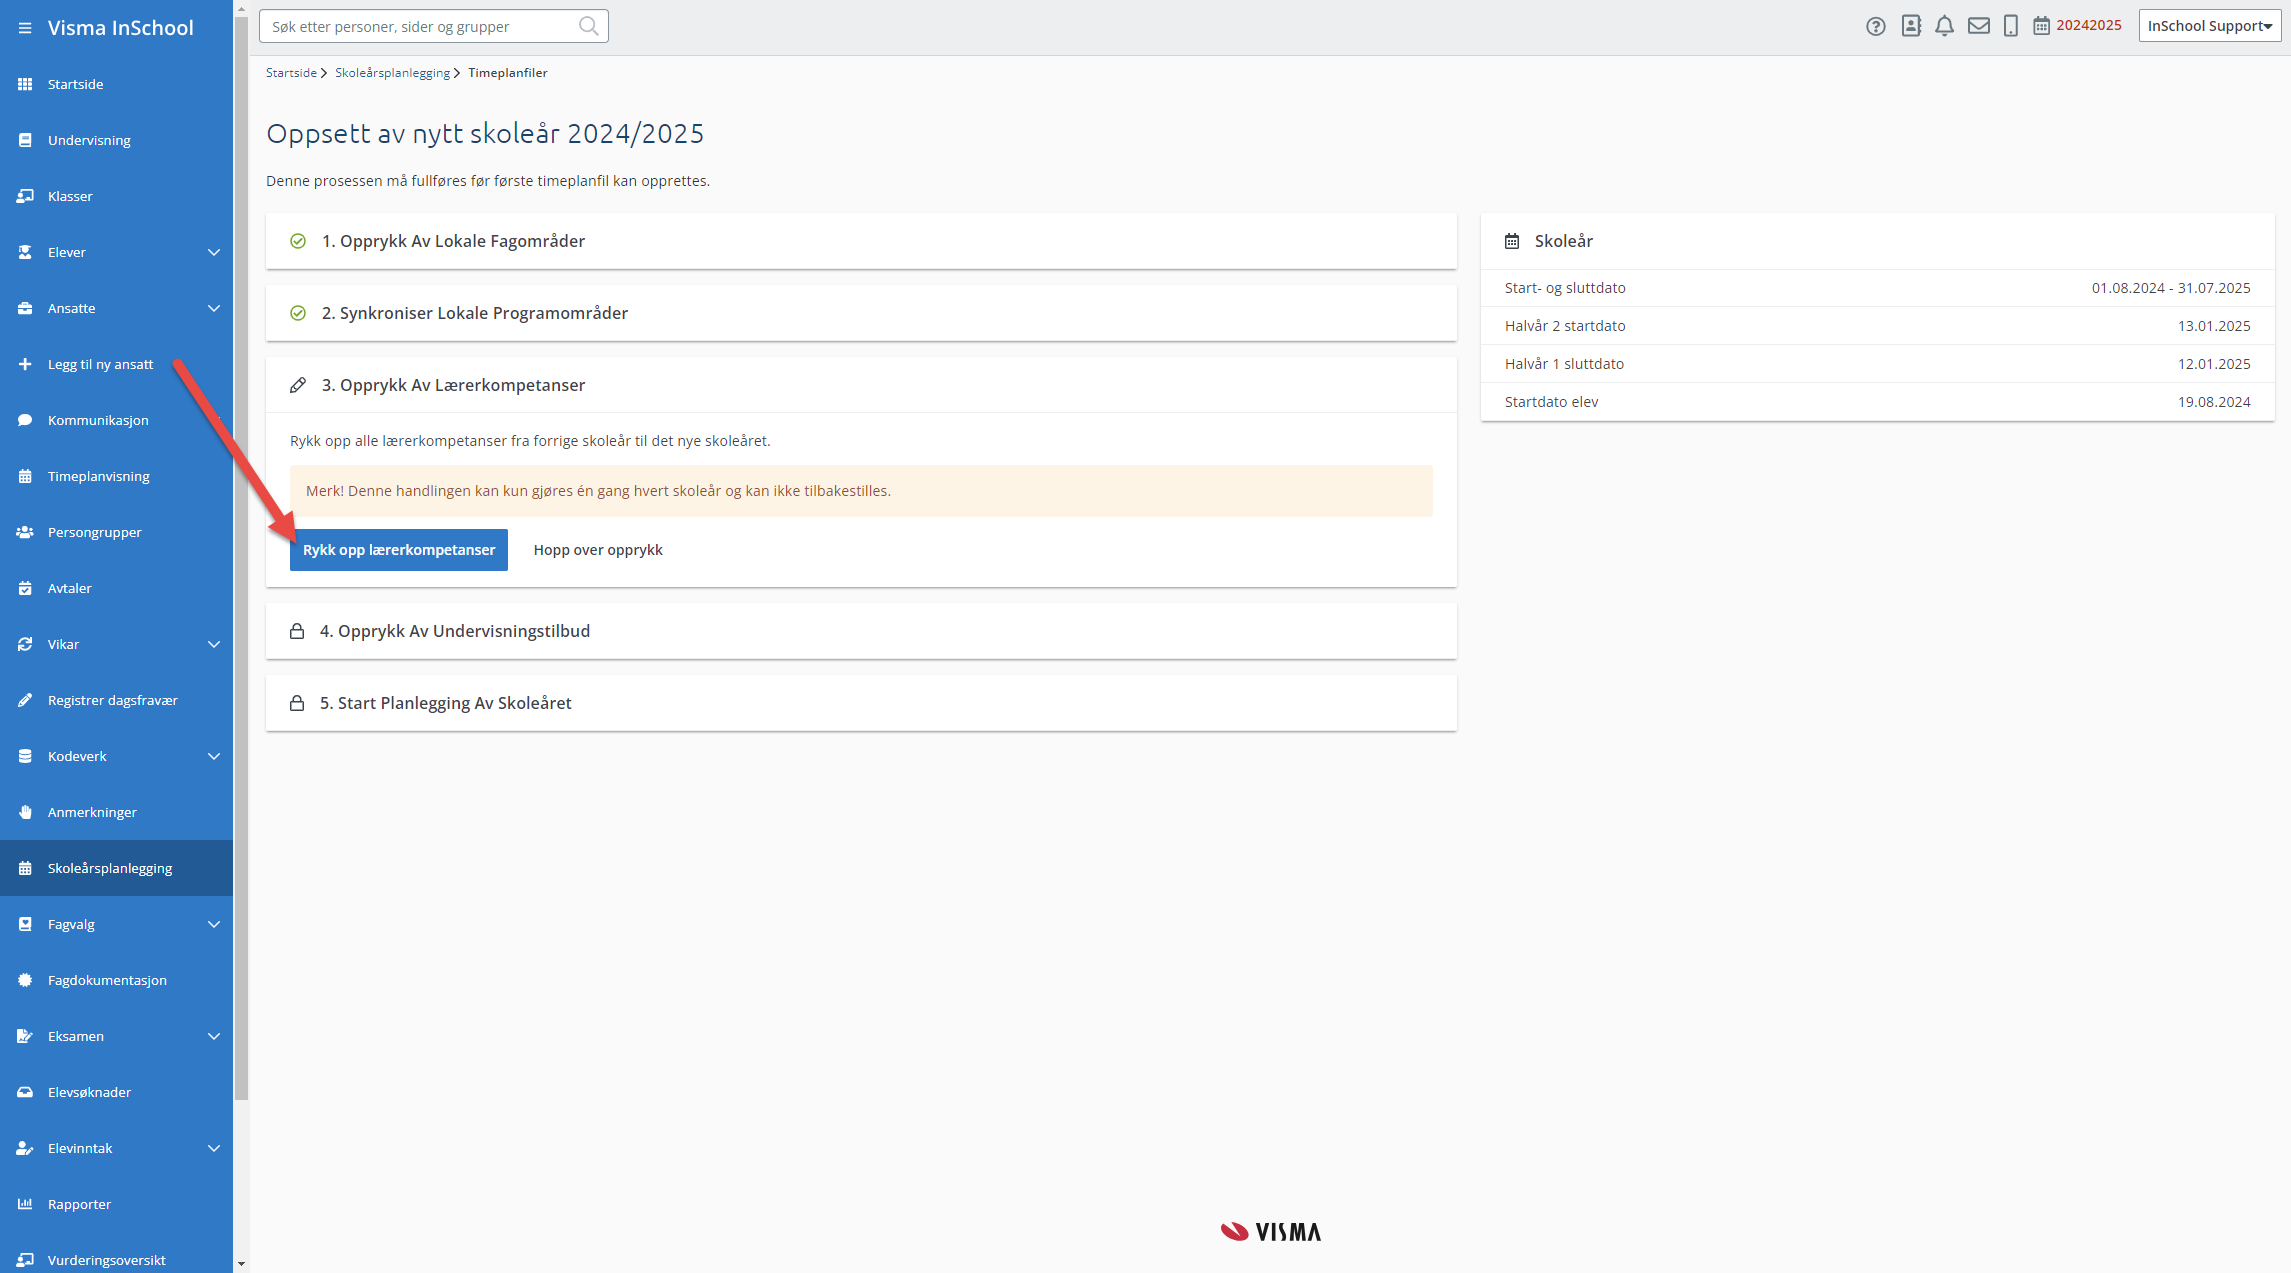The height and width of the screenshot is (1273, 2291).
Task: Open the messages envelope icon
Action: pos(1978,26)
